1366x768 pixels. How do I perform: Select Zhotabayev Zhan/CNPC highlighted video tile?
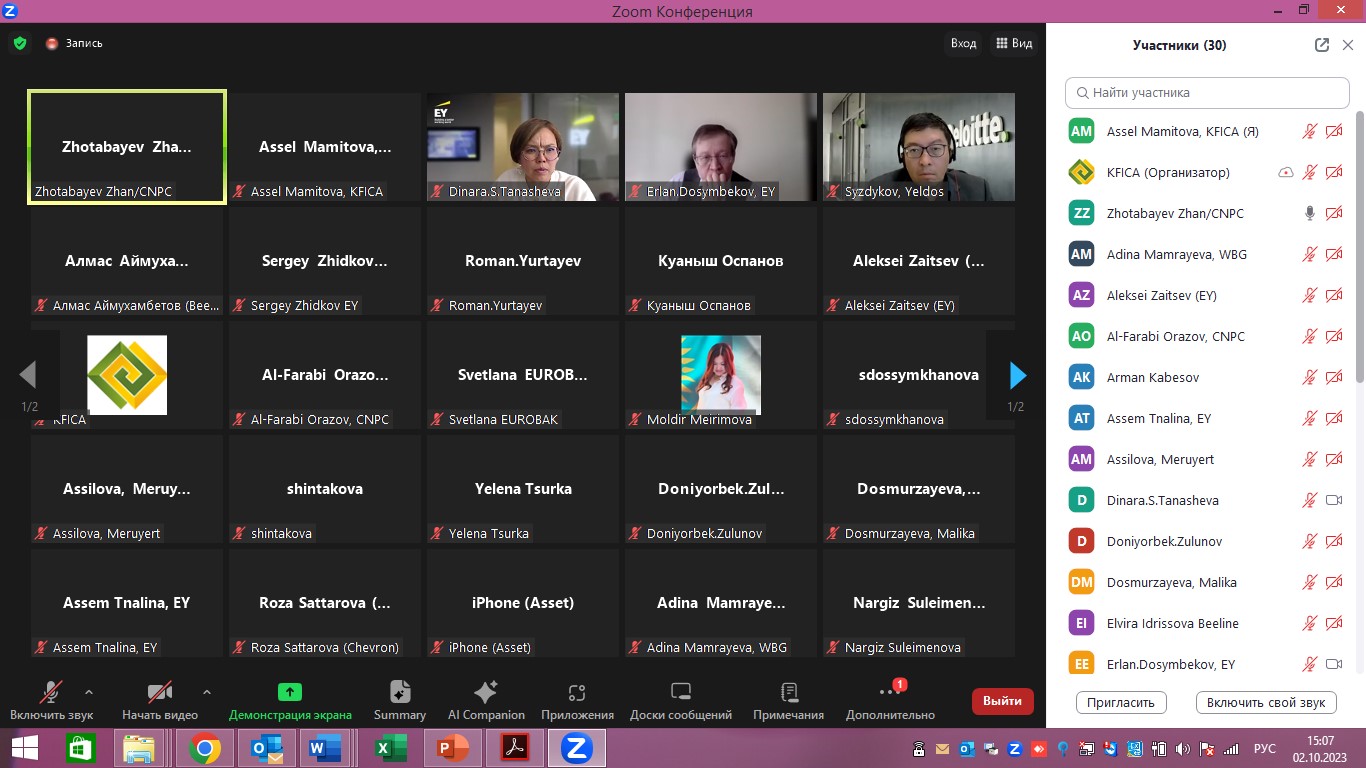(127, 147)
